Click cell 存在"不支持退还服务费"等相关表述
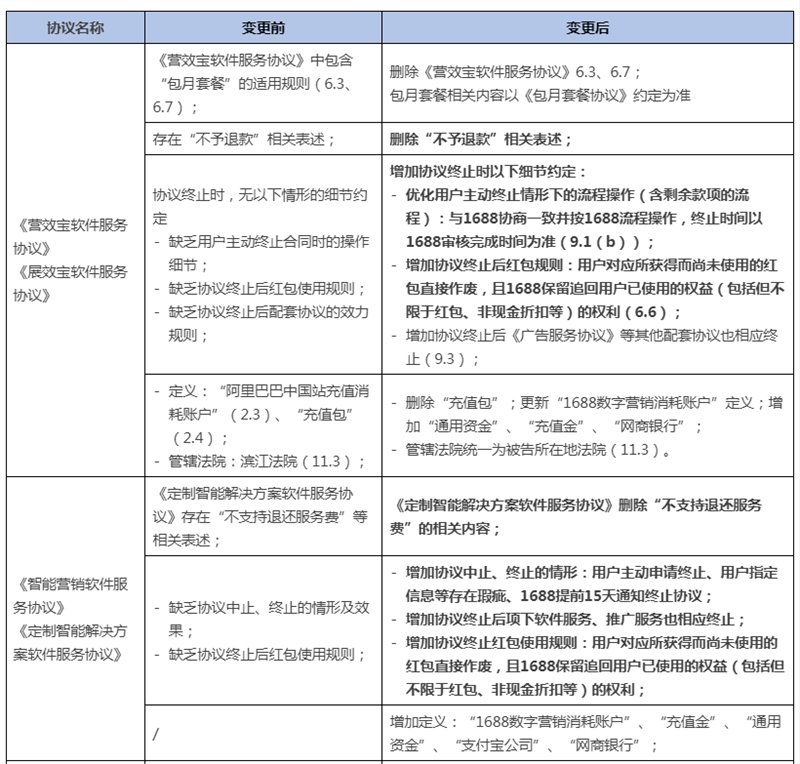 click(263, 516)
